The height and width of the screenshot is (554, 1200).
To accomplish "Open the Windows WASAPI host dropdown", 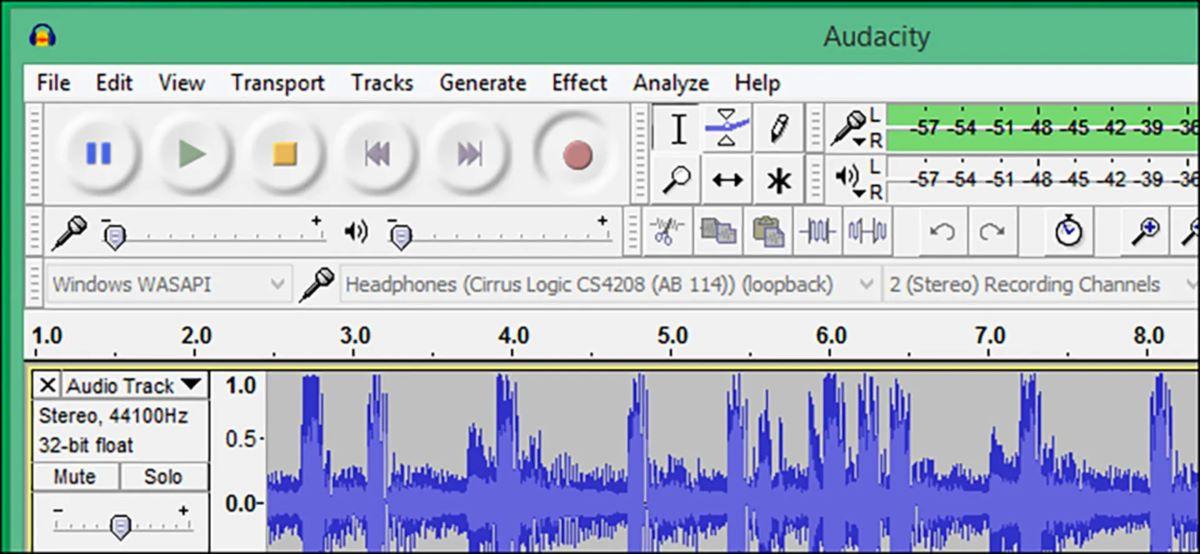I will pos(169,285).
